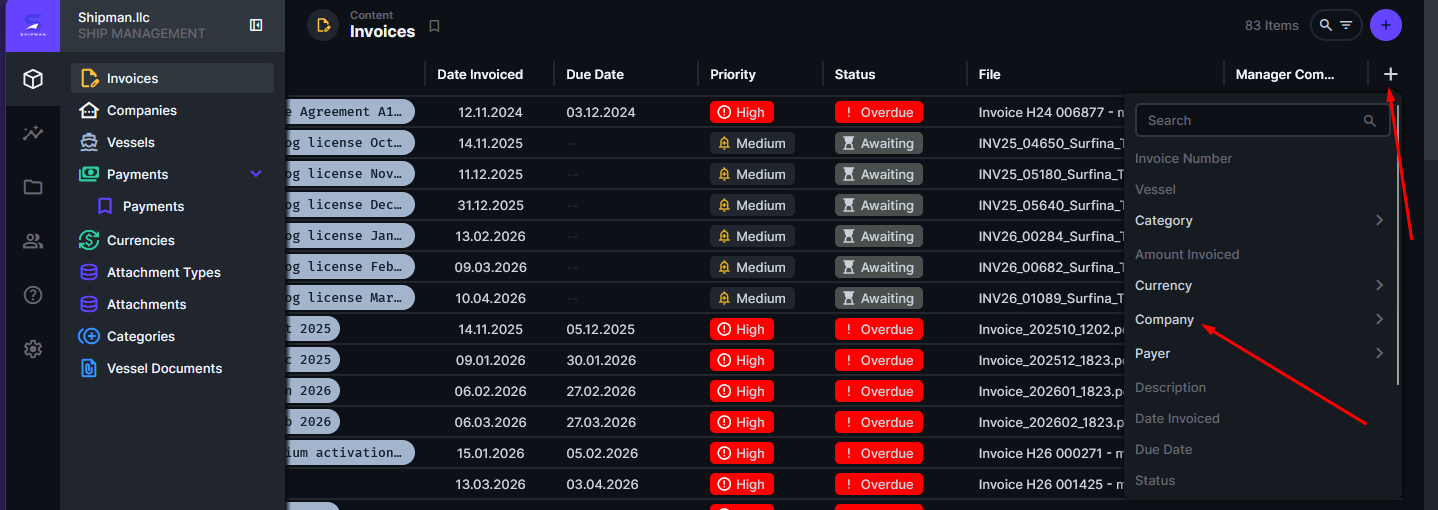This screenshot has width=1438, height=510.
Task: Expand the Category column submenu
Action: point(1379,220)
